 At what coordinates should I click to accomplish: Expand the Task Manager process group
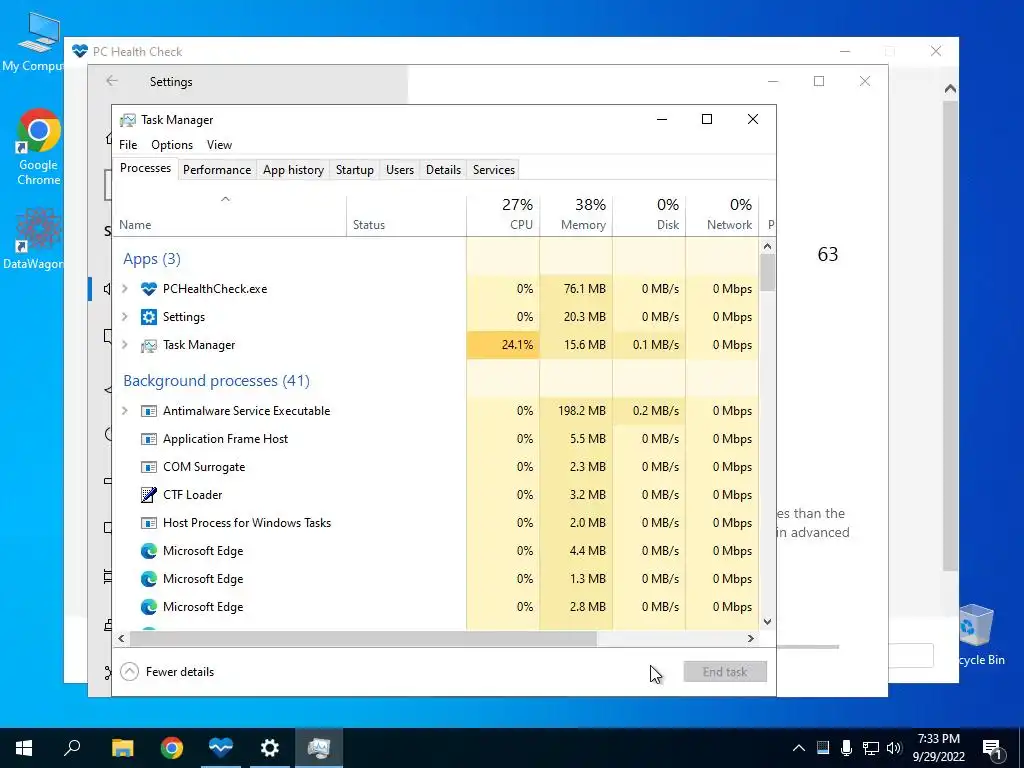click(x=125, y=345)
